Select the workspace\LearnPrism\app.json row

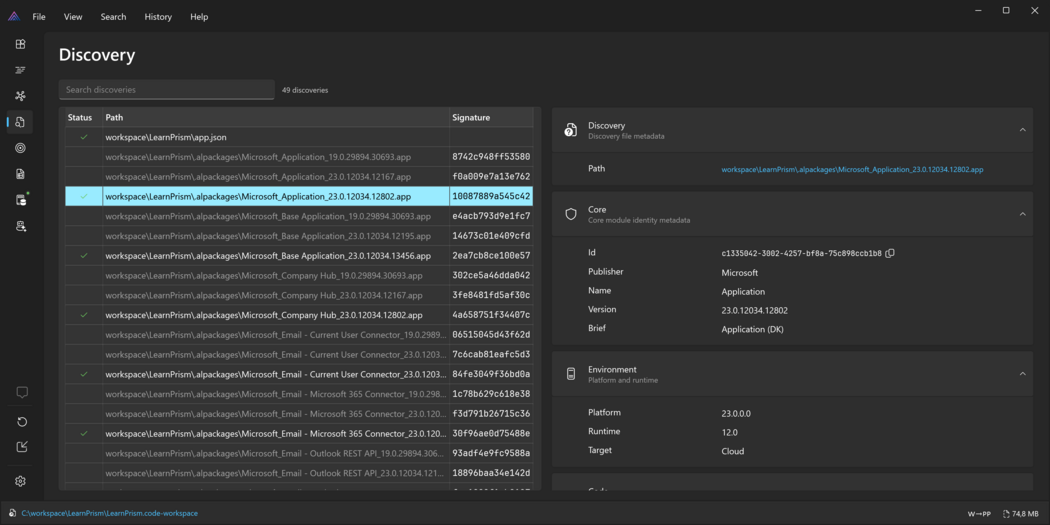click(x=299, y=137)
